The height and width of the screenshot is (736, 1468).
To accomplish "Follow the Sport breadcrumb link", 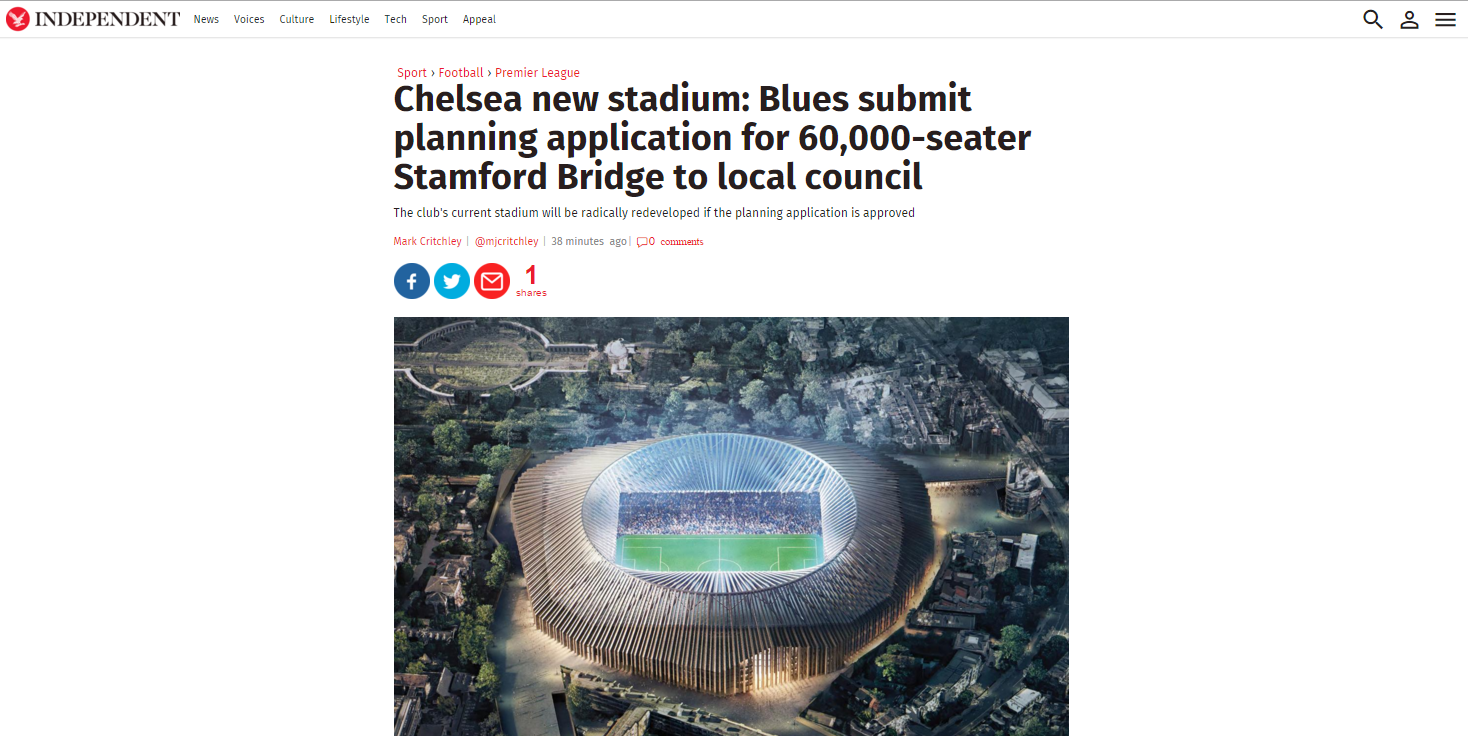I will (x=412, y=73).
